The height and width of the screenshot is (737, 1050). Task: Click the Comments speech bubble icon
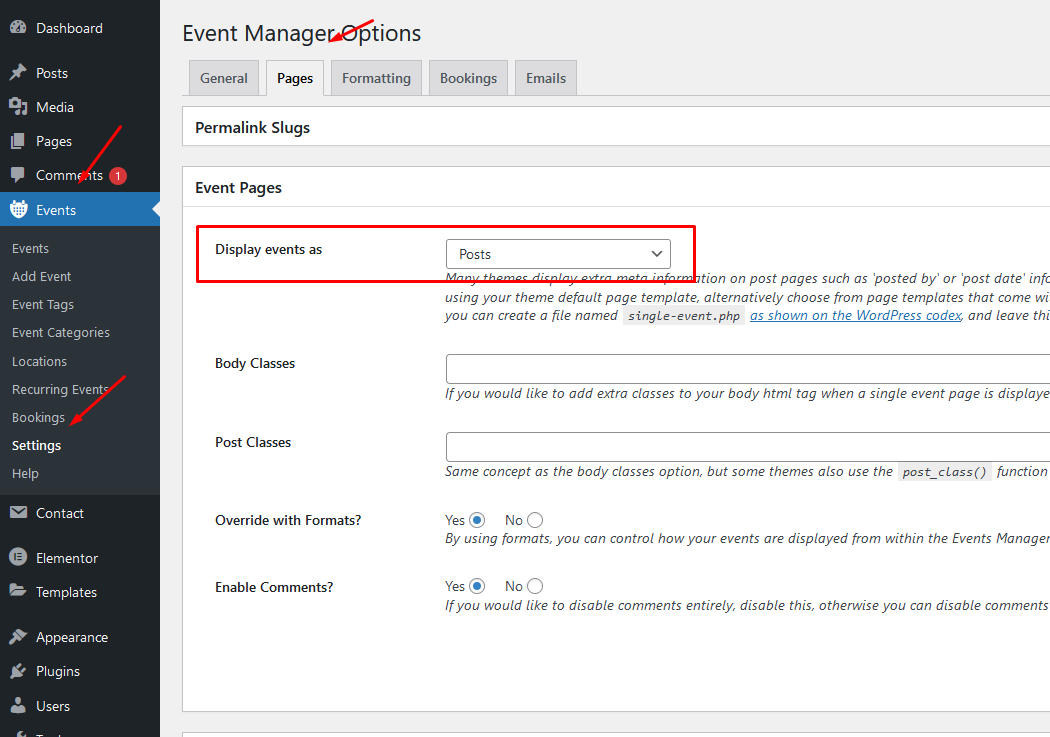pos(18,175)
